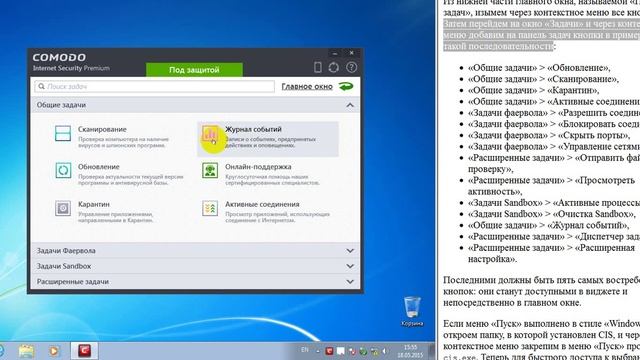Focus the Поиск задач search field
The width and height of the screenshot is (640, 360).
click(x=155, y=87)
